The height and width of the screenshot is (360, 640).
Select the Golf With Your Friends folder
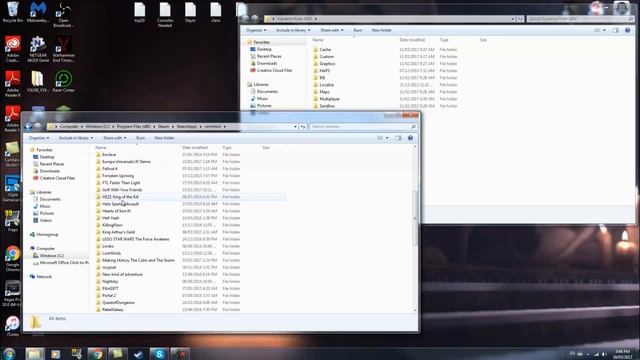pos(122,190)
